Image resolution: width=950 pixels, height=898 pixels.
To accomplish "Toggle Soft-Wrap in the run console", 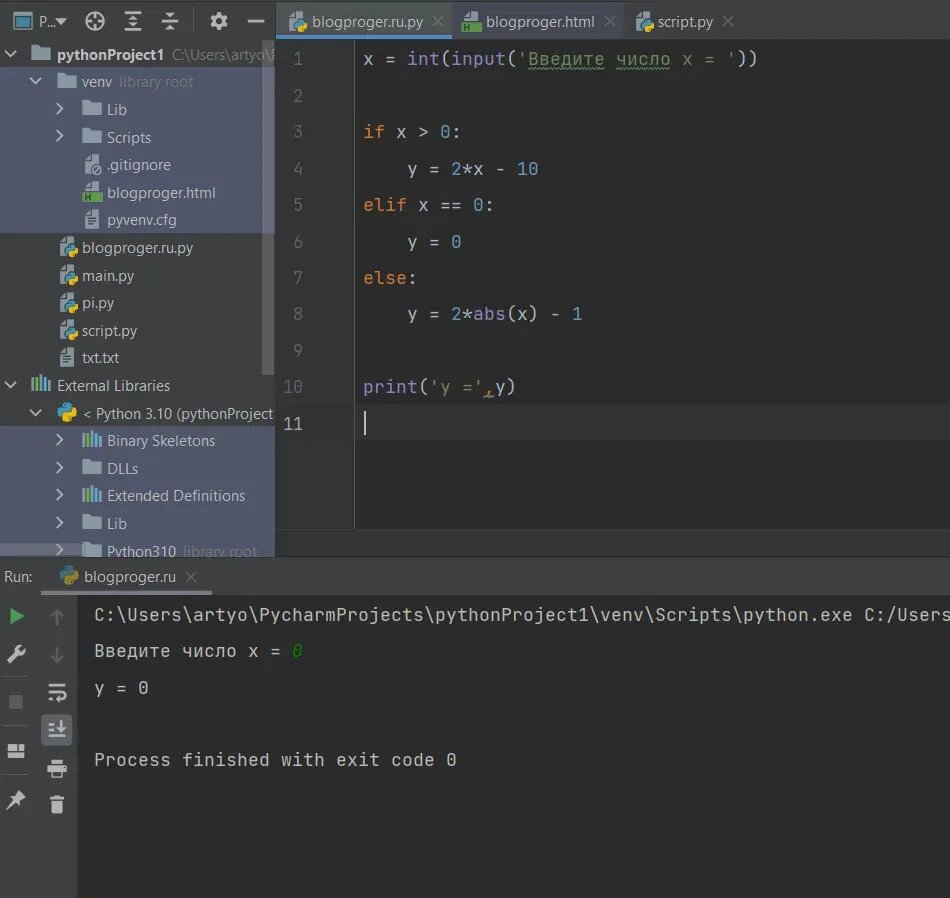I will (57, 692).
